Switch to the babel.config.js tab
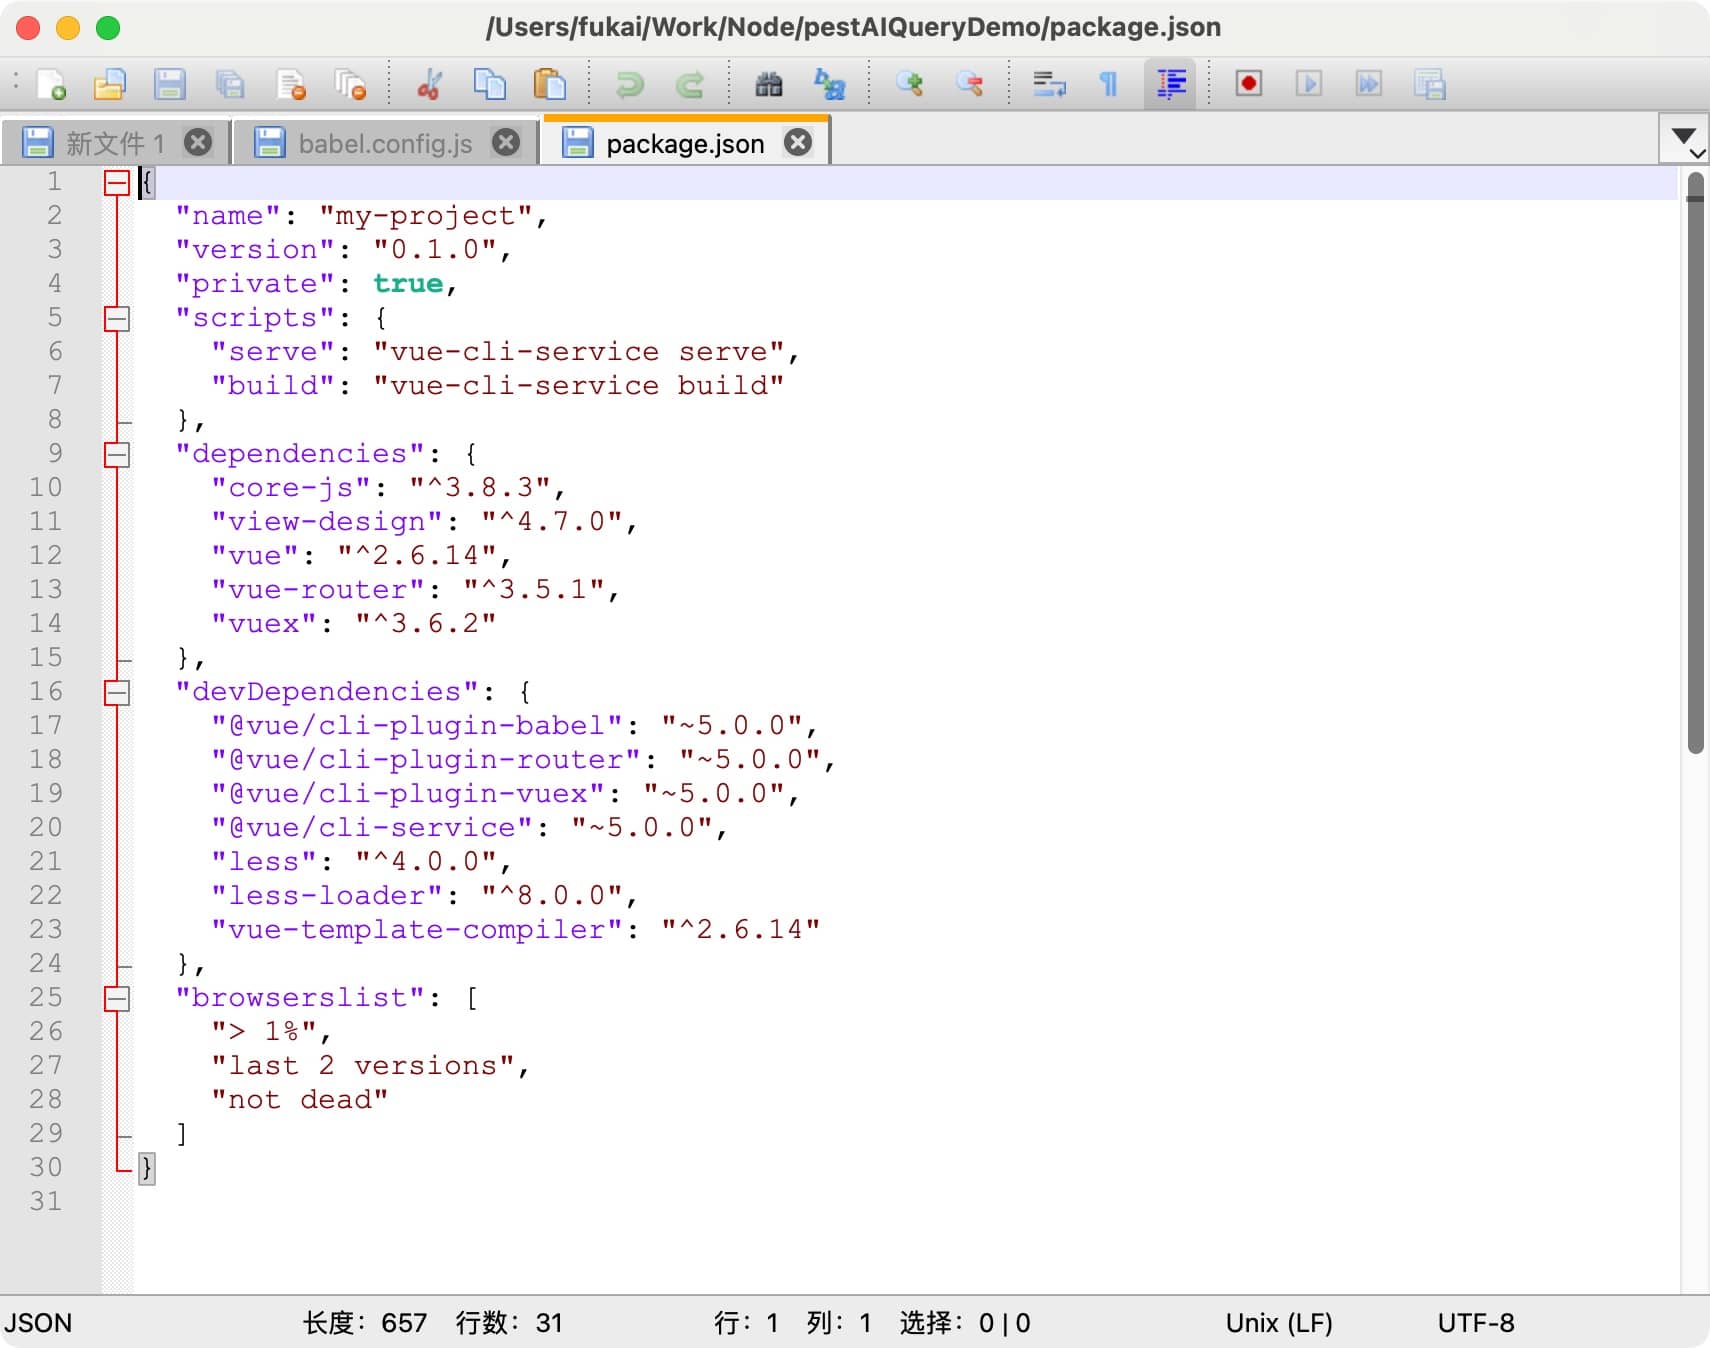1710x1348 pixels. point(385,143)
